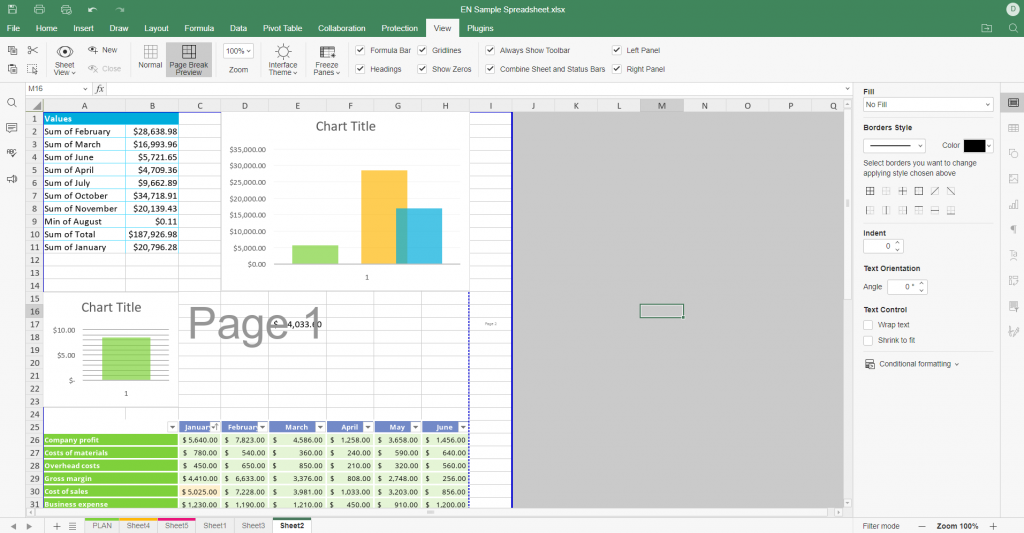Open the Freeze Panes tool
The height and width of the screenshot is (533, 1024).
tap(327, 60)
